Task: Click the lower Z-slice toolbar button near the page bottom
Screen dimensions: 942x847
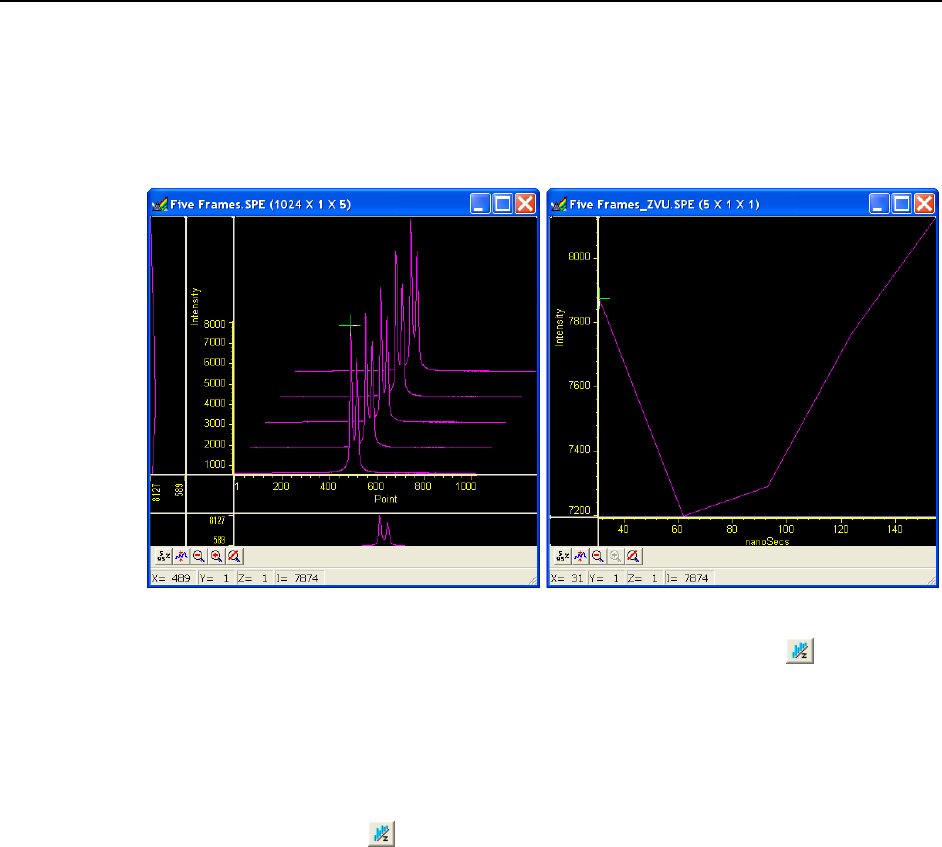Action: (x=381, y=834)
